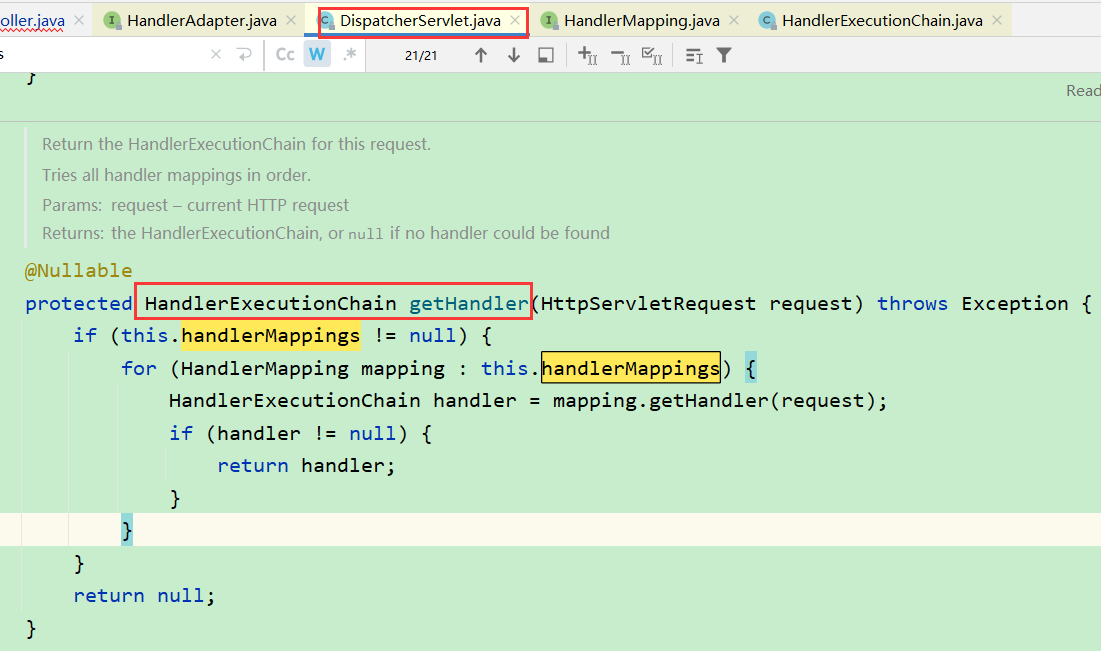Open the partially visible oller.java tab
The image size is (1101, 651).
[x=32, y=21]
